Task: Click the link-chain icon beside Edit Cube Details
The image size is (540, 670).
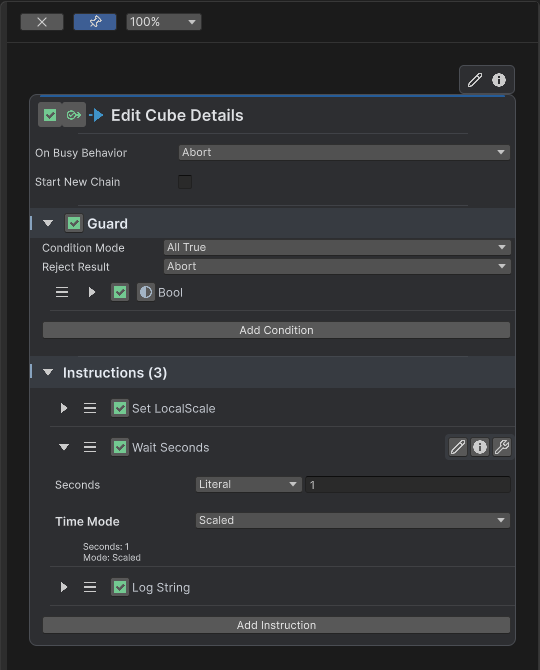Action: coord(74,115)
